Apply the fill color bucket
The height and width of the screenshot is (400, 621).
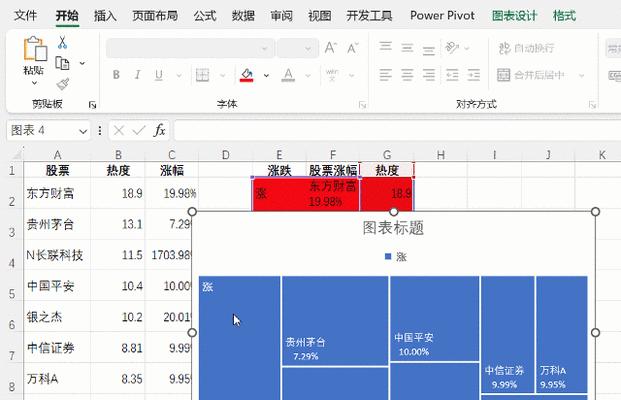point(247,74)
